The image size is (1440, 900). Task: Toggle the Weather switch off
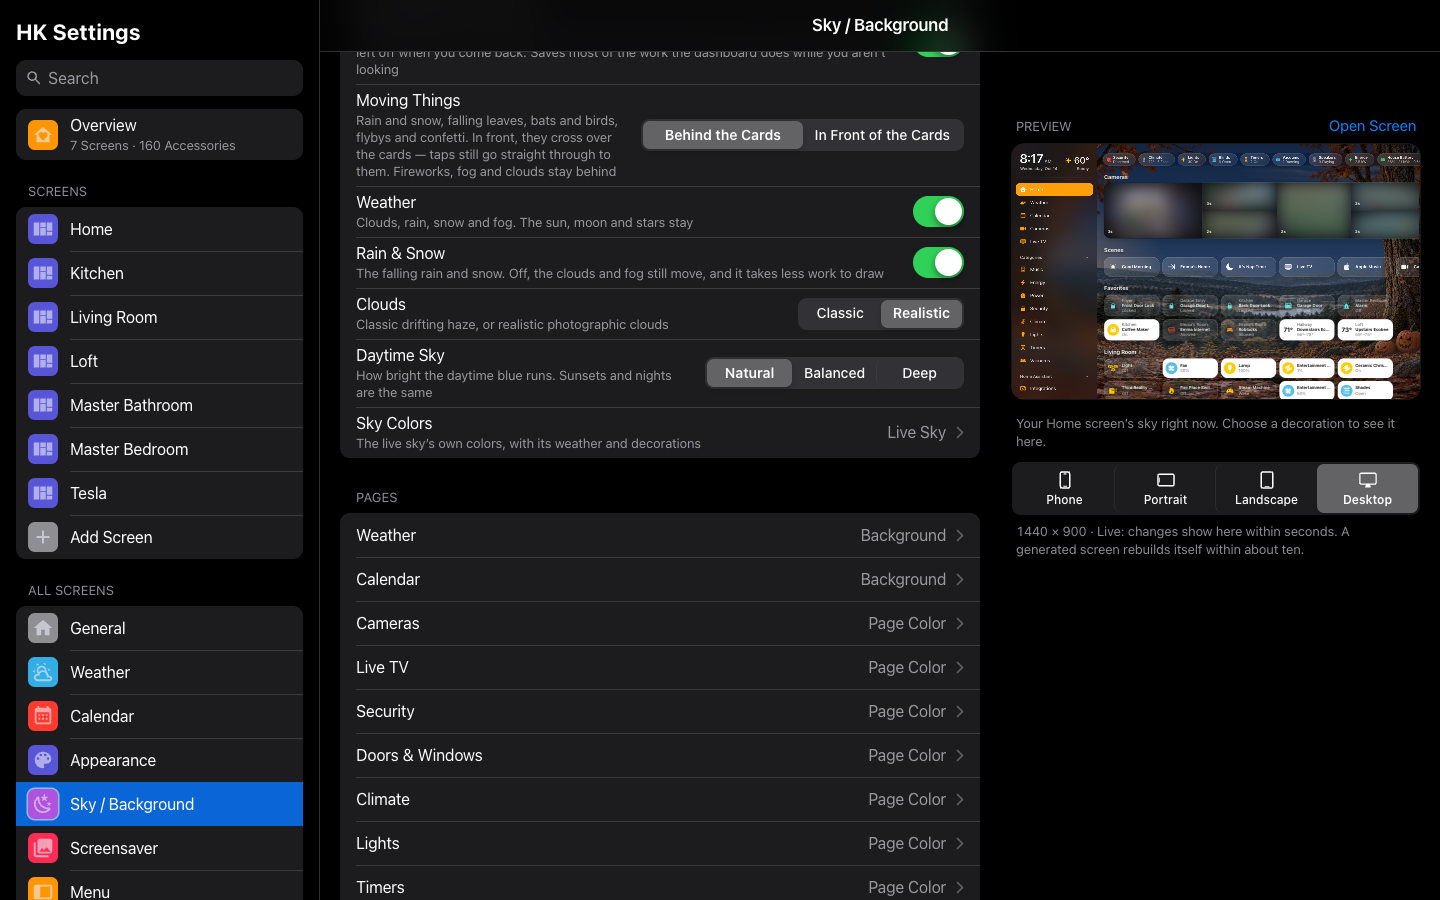coord(938,212)
